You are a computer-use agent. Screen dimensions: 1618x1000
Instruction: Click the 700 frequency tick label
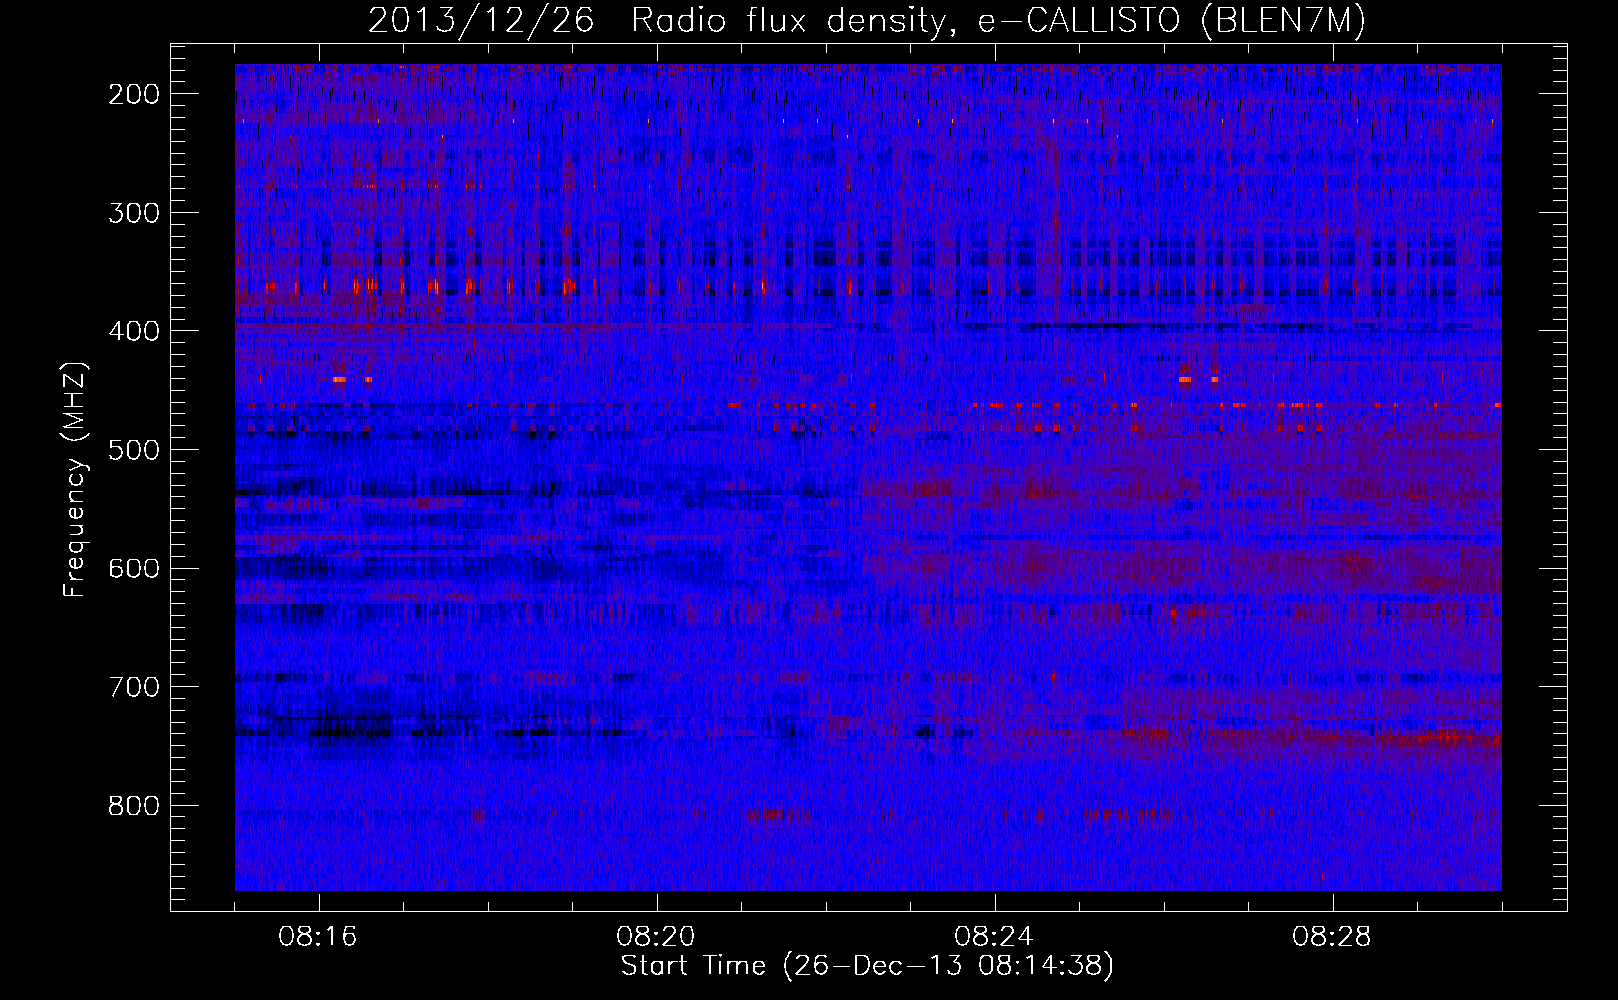pos(133,687)
